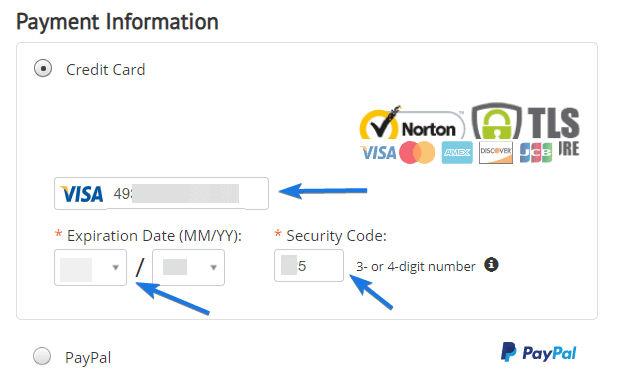Click the AMEX card logo
The image size is (620, 383).
click(x=457, y=152)
